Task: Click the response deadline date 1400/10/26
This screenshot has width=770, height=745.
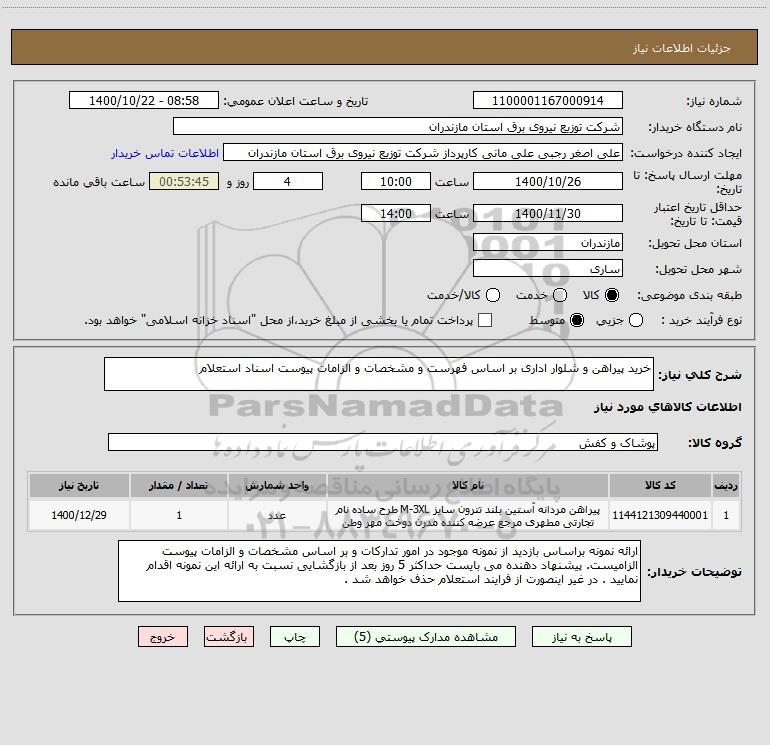Action: (x=548, y=181)
